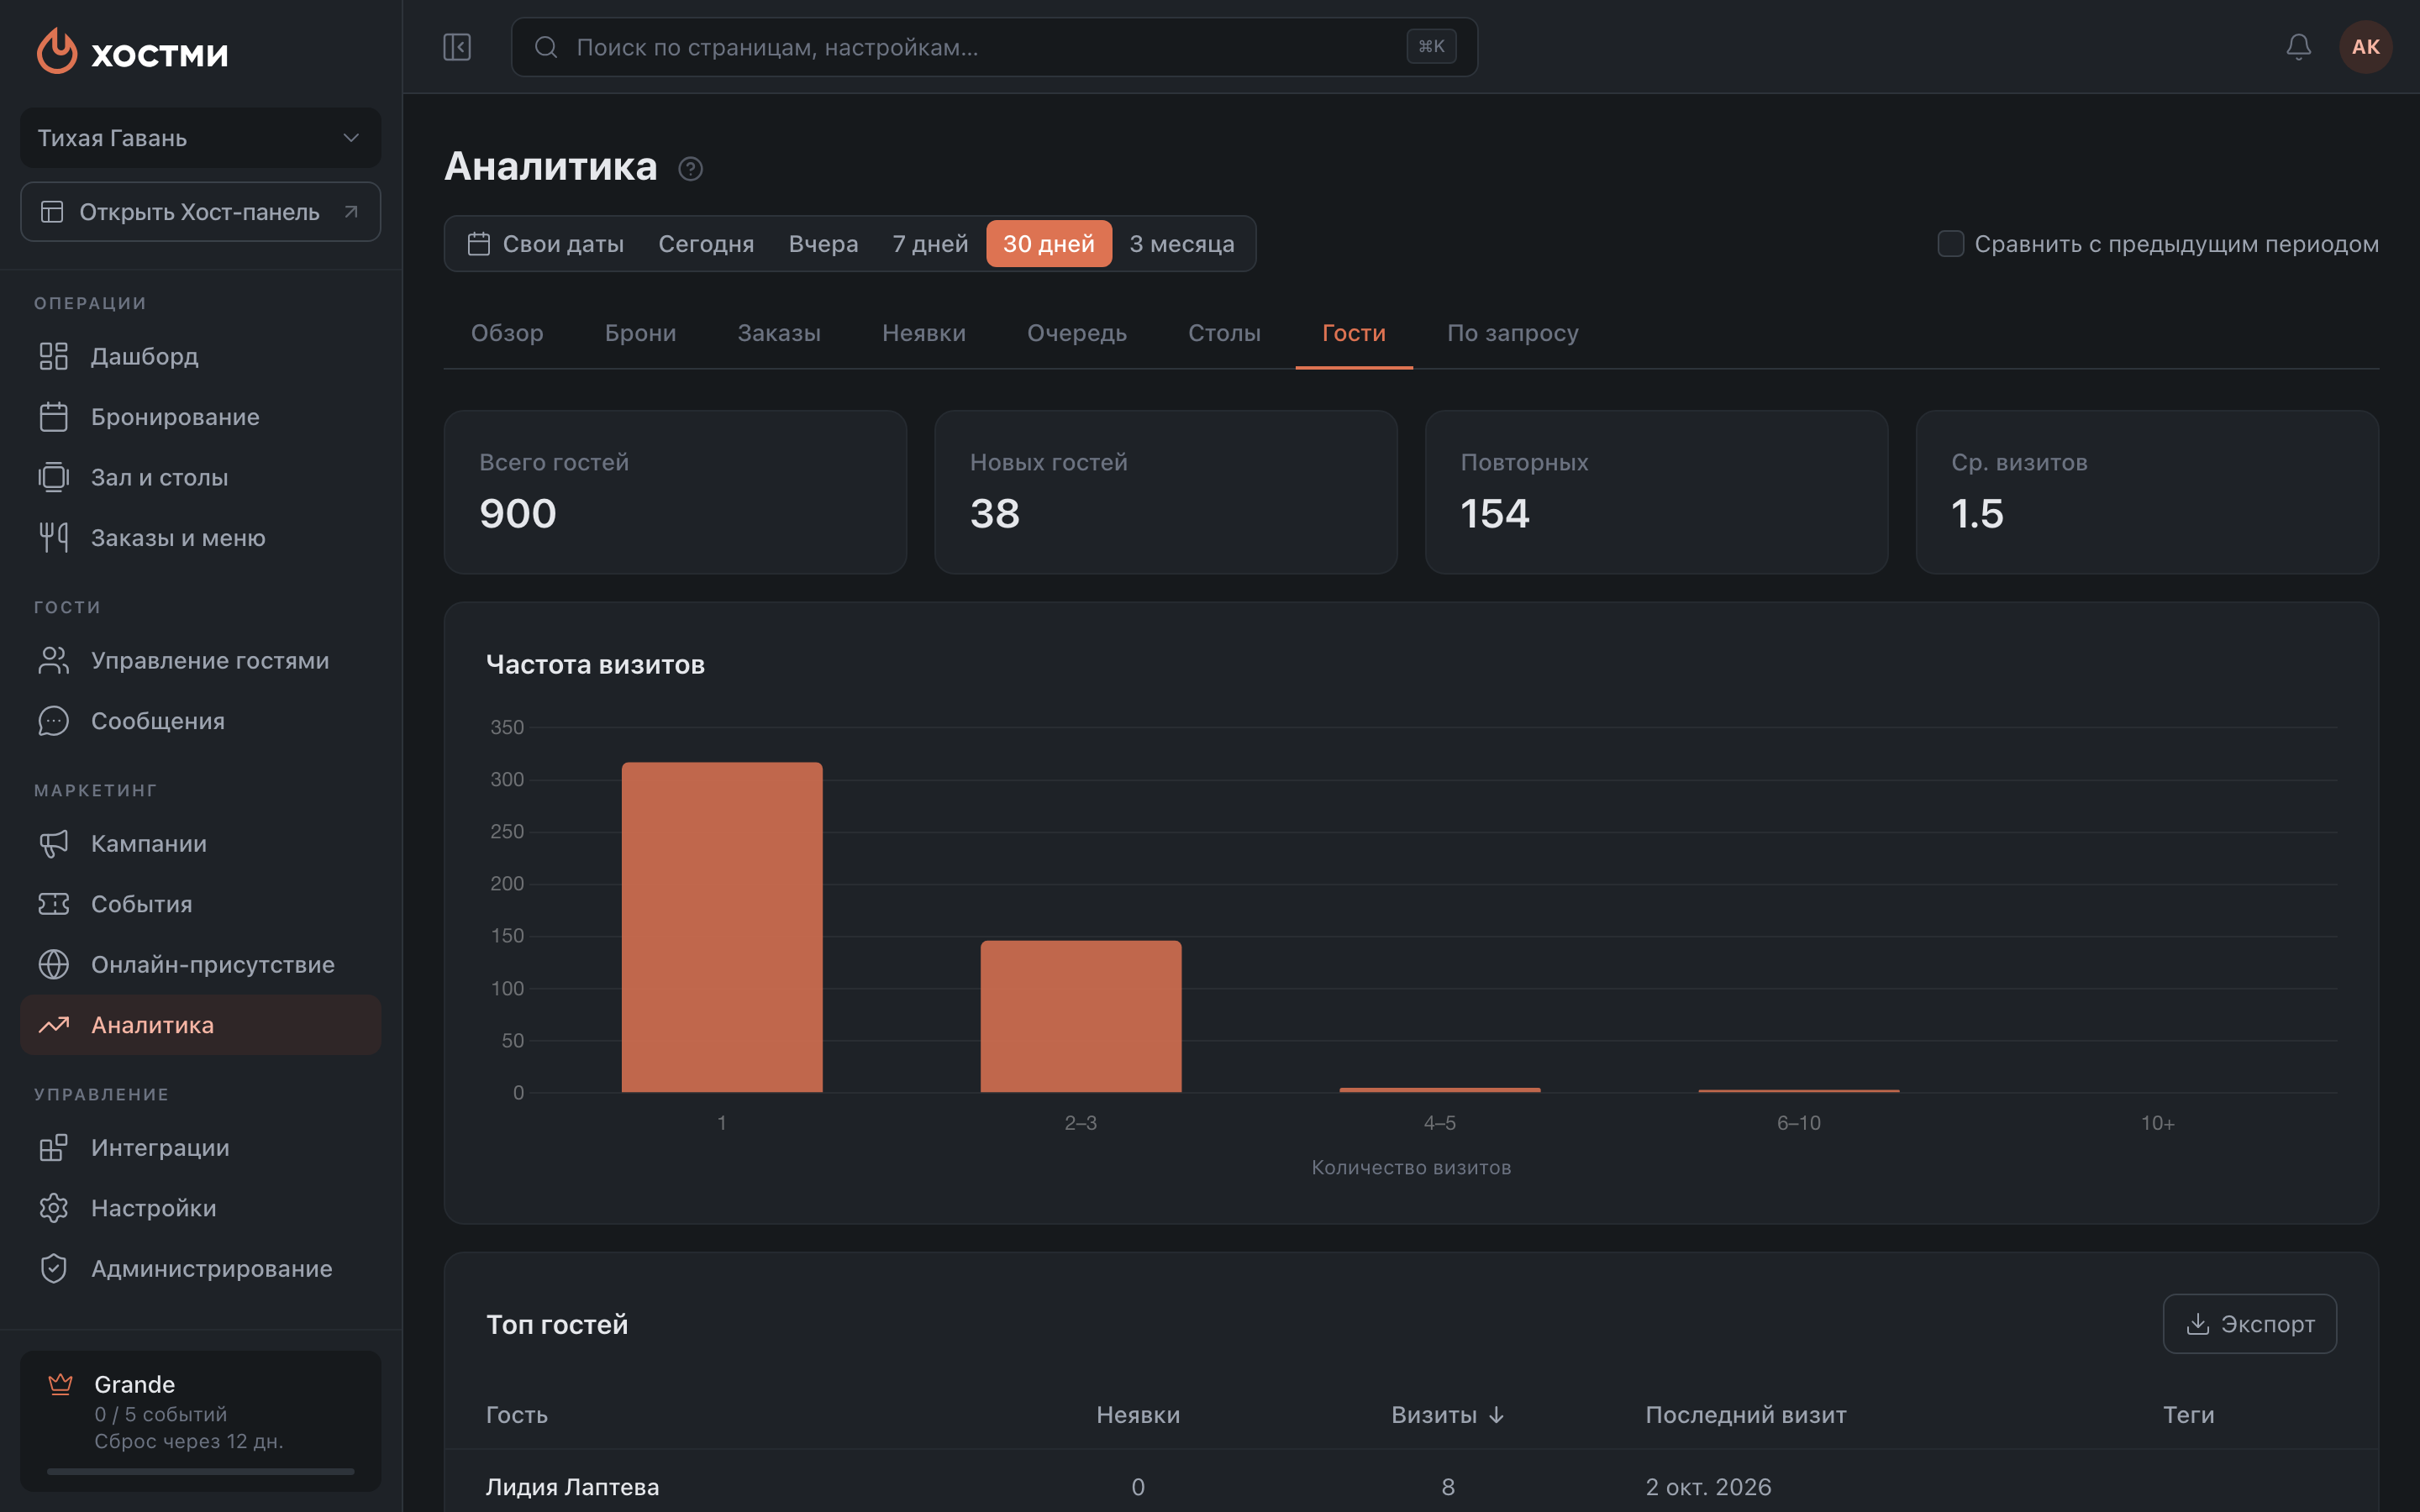
Task: Click the 2–3 visits bar
Action: tap(1081, 1016)
